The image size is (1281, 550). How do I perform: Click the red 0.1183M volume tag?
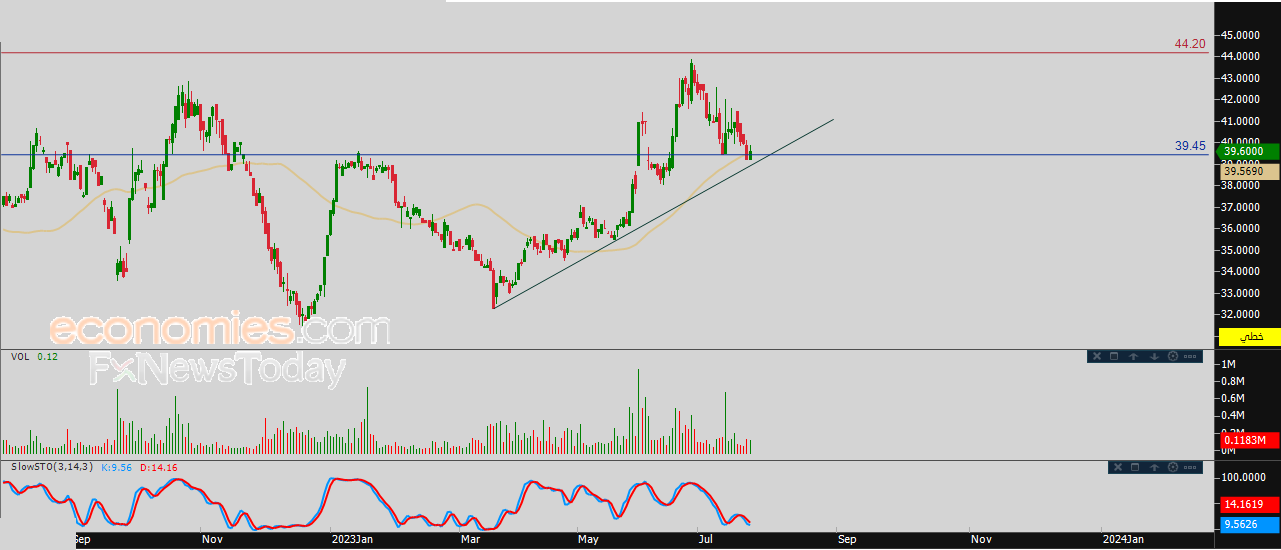coord(1248,440)
